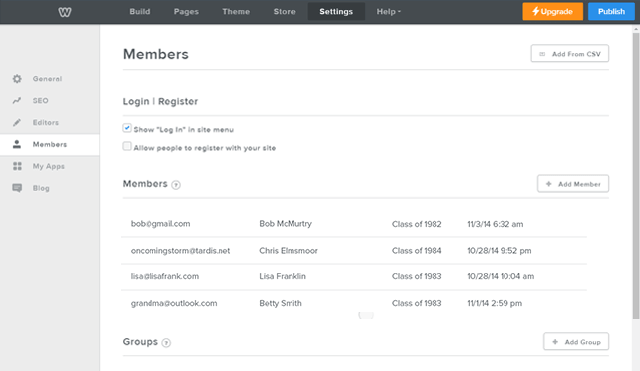The image size is (640, 371).
Task: Click the Upgrade button
Action: pyautogui.click(x=553, y=11)
